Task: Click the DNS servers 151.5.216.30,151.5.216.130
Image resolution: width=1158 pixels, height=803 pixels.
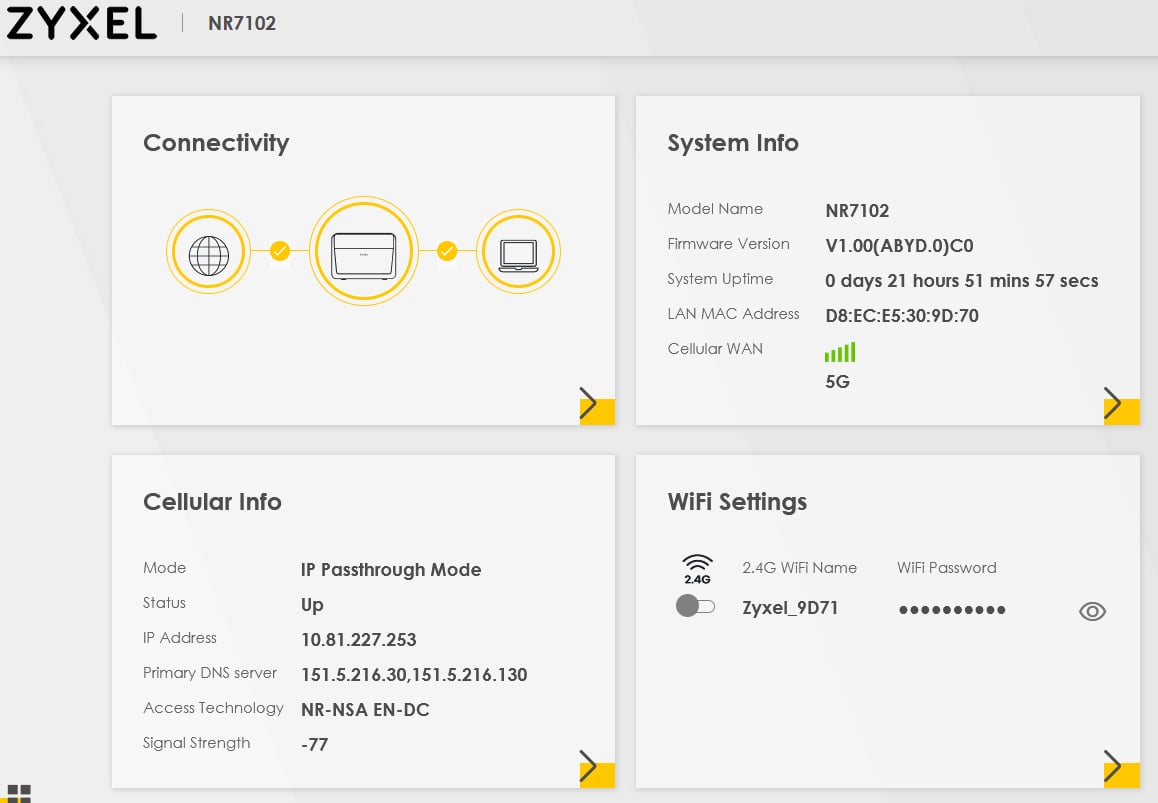Action: click(x=414, y=675)
